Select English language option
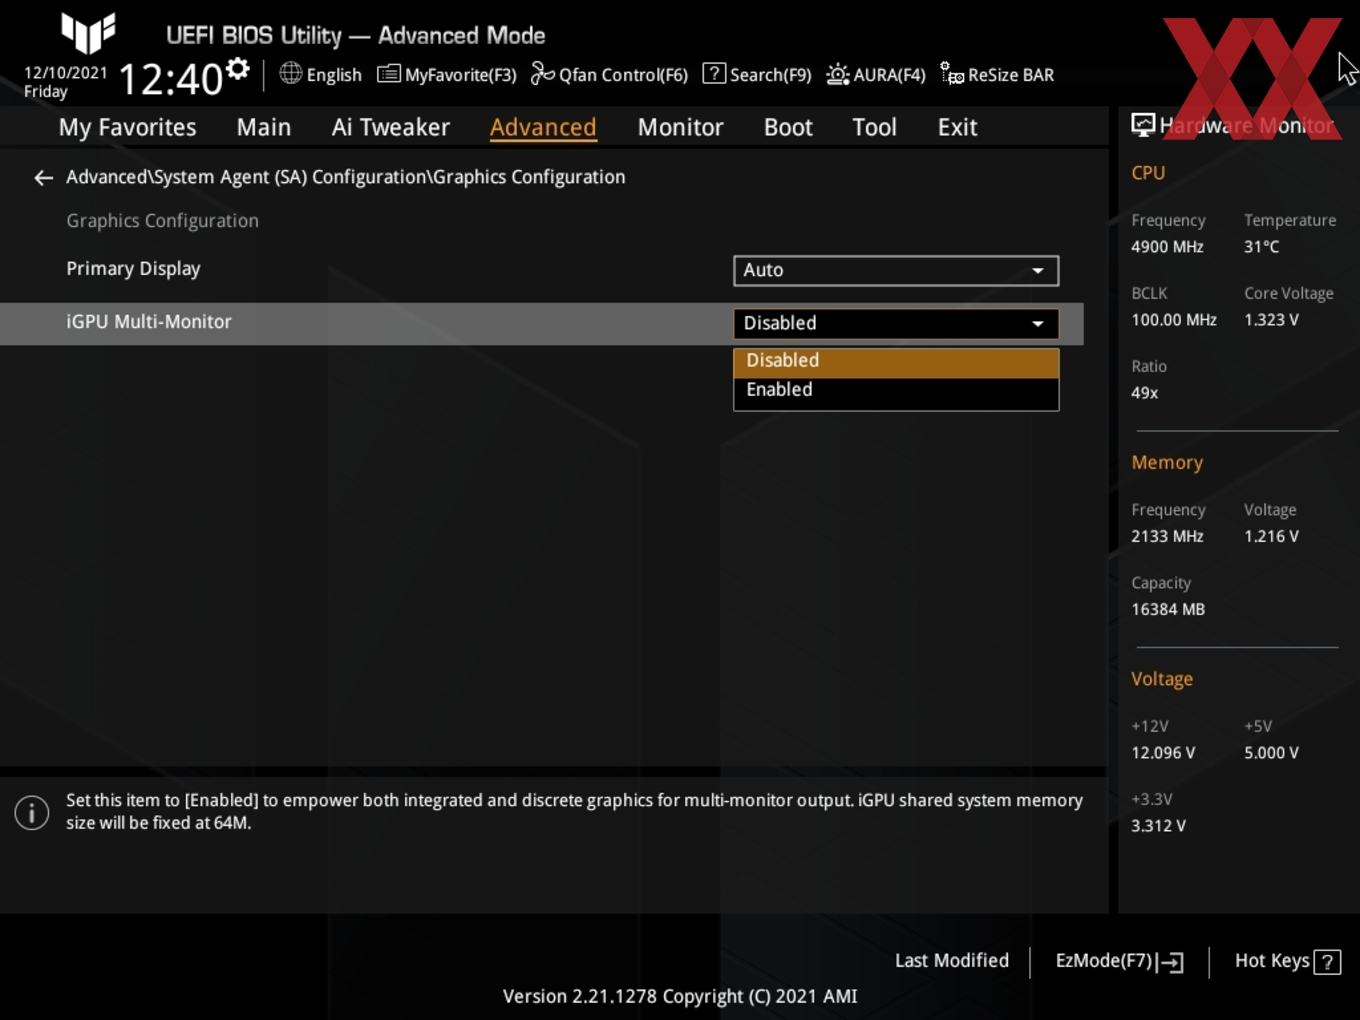Image resolution: width=1360 pixels, height=1020 pixels. (334, 75)
